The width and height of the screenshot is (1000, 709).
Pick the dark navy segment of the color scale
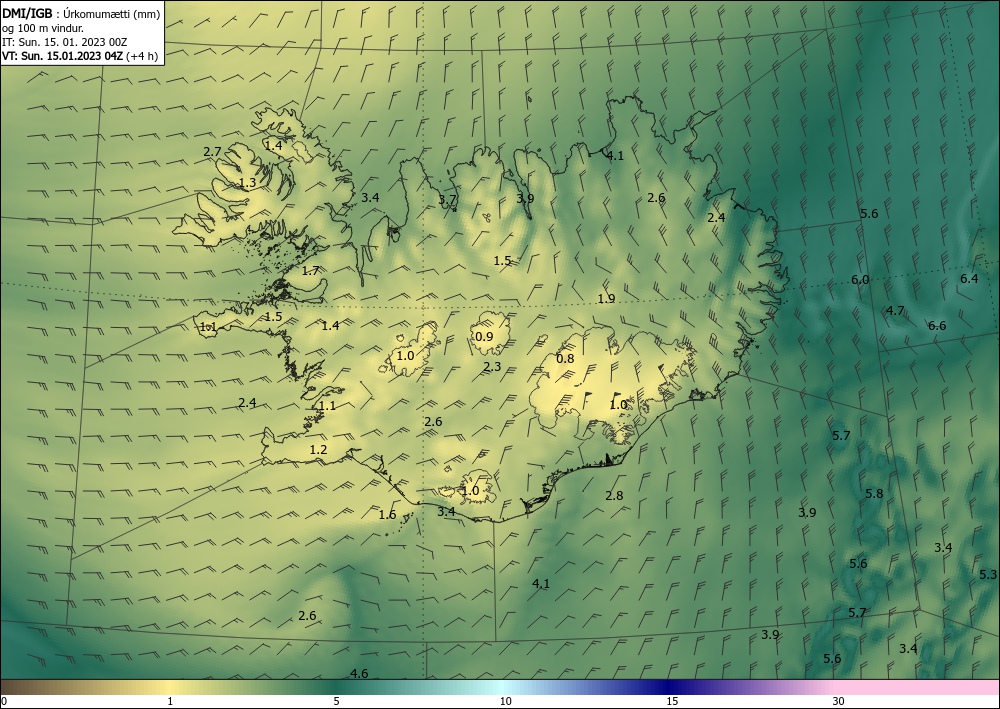tap(670, 687)
